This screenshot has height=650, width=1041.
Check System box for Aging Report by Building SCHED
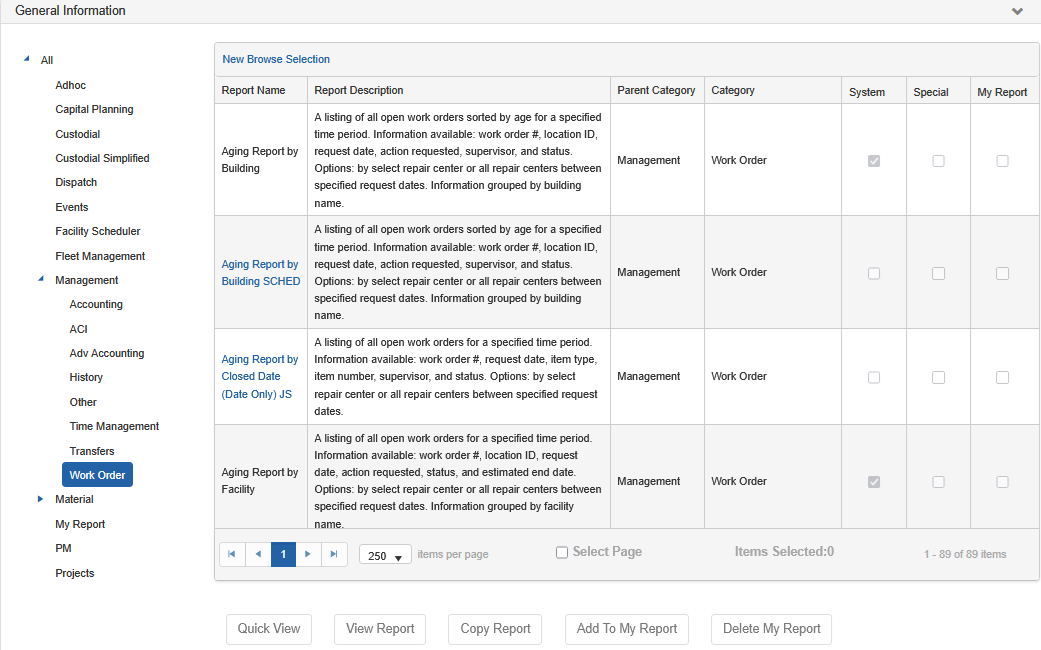pyautogui.click(x=874, y=273)
